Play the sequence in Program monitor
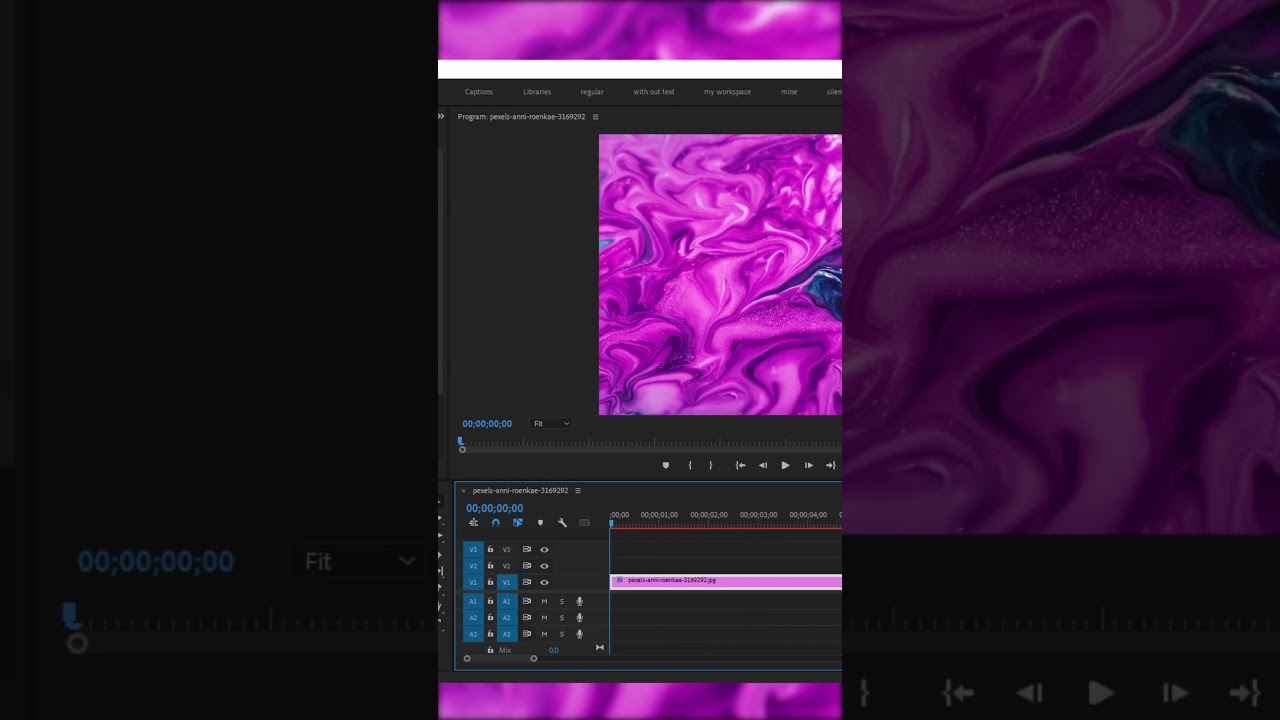The image size is (1280, 720). (x=785, y=465)
